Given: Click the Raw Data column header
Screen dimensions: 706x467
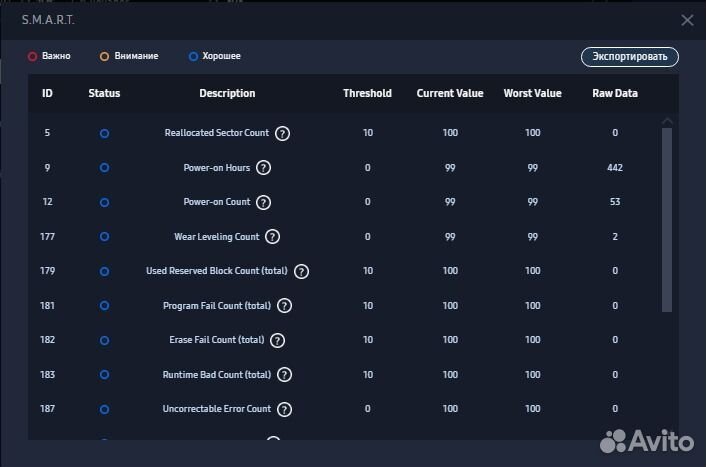Looking at the screenshot, I should point(614,93).
